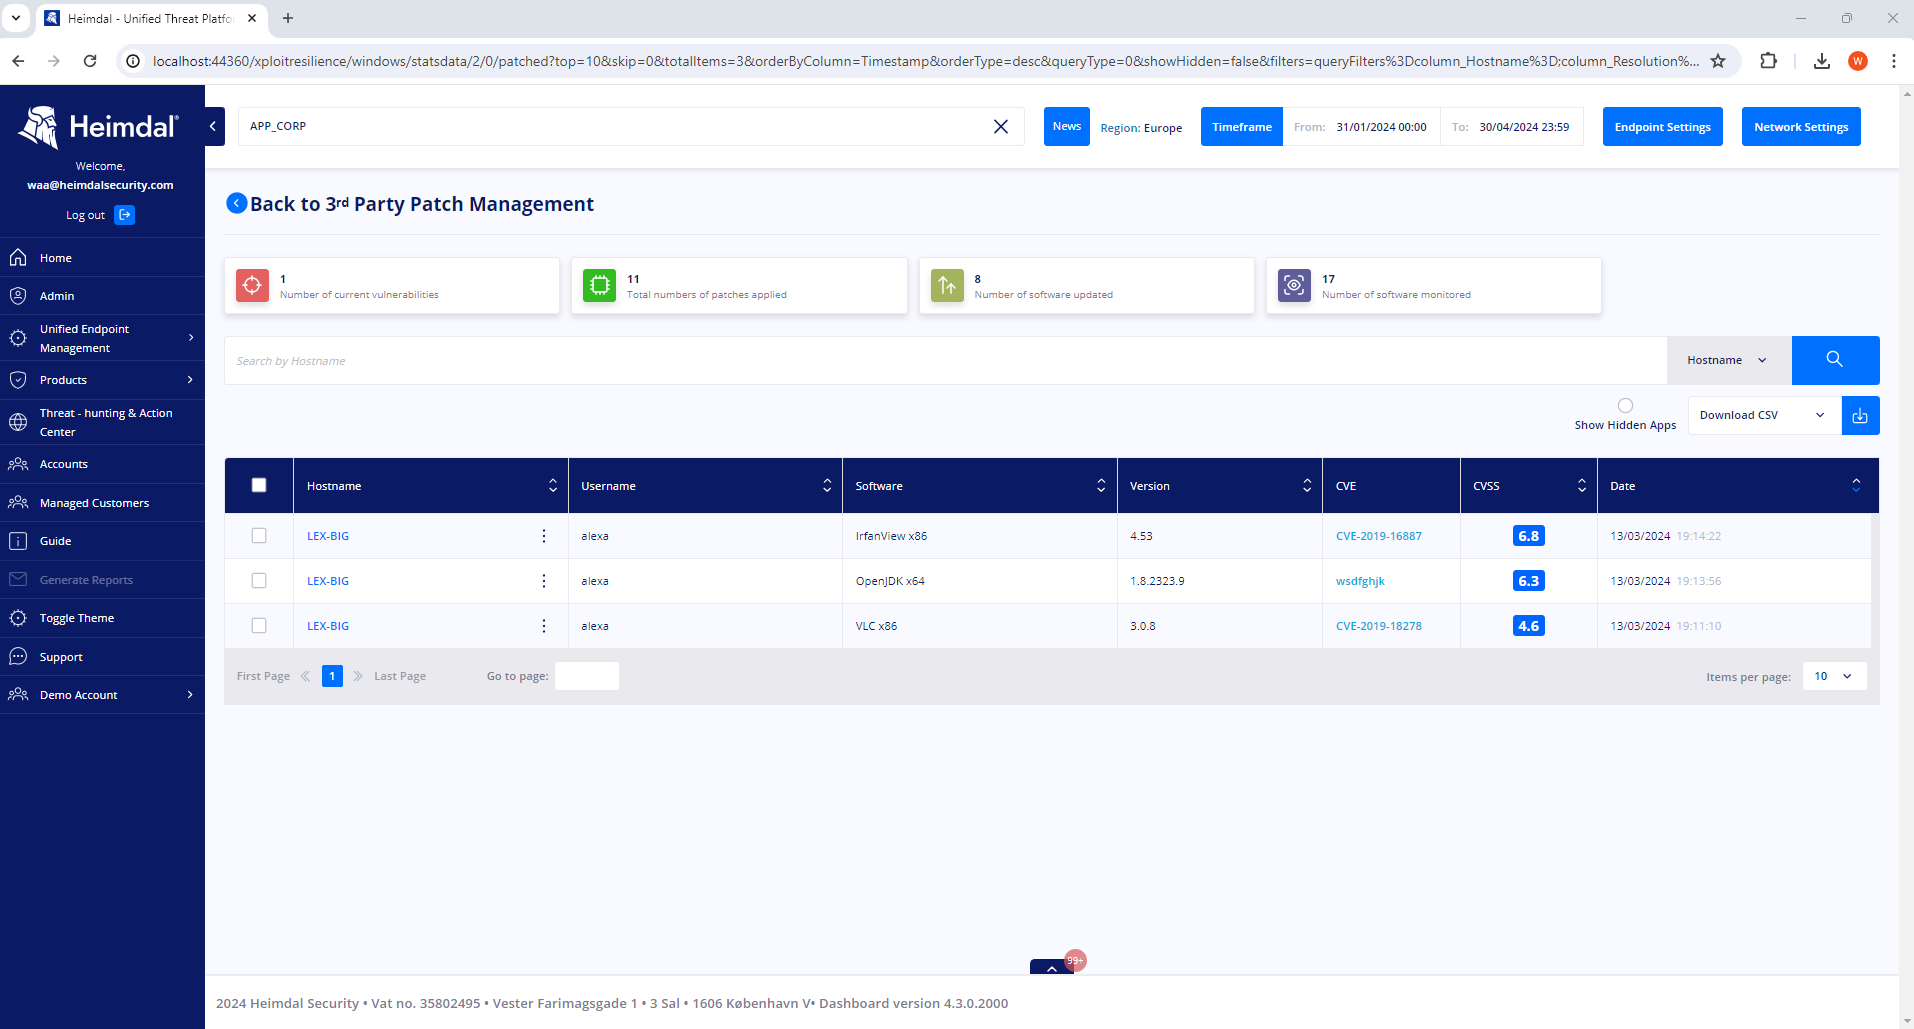Screen dimensions: 1914x1029
Task: Open Endpoint Settings
Action: [x=1662, y=127]
